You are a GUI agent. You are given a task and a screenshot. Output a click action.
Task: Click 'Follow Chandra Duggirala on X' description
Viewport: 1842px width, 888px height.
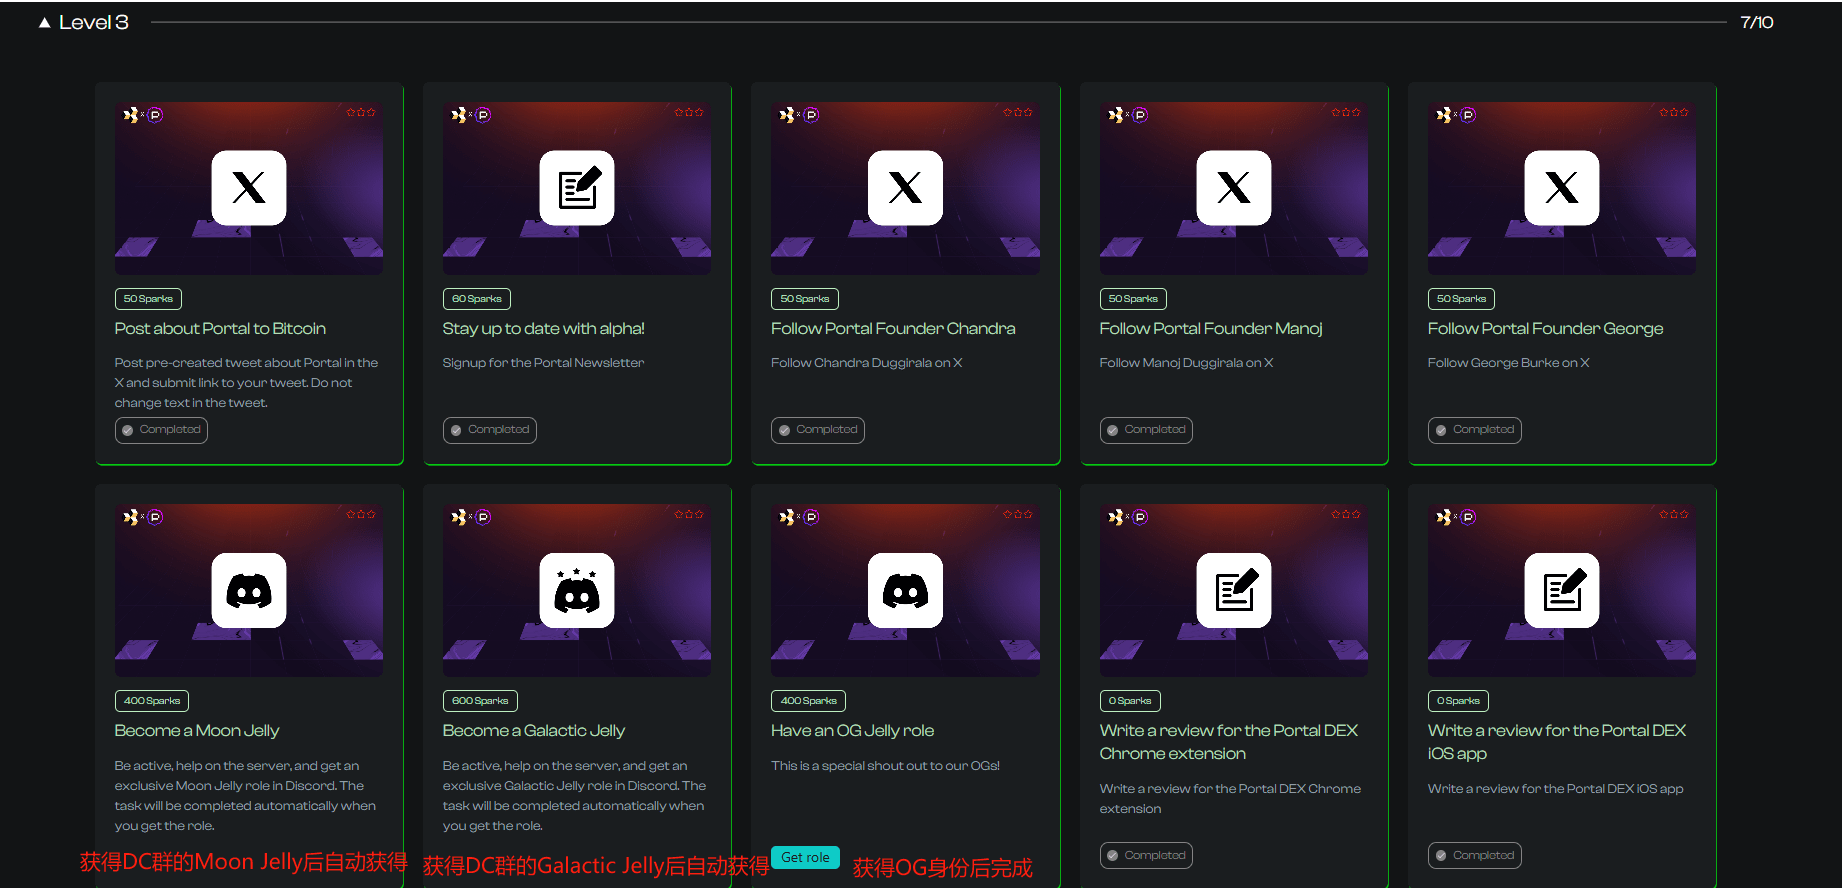pos(867,363)
